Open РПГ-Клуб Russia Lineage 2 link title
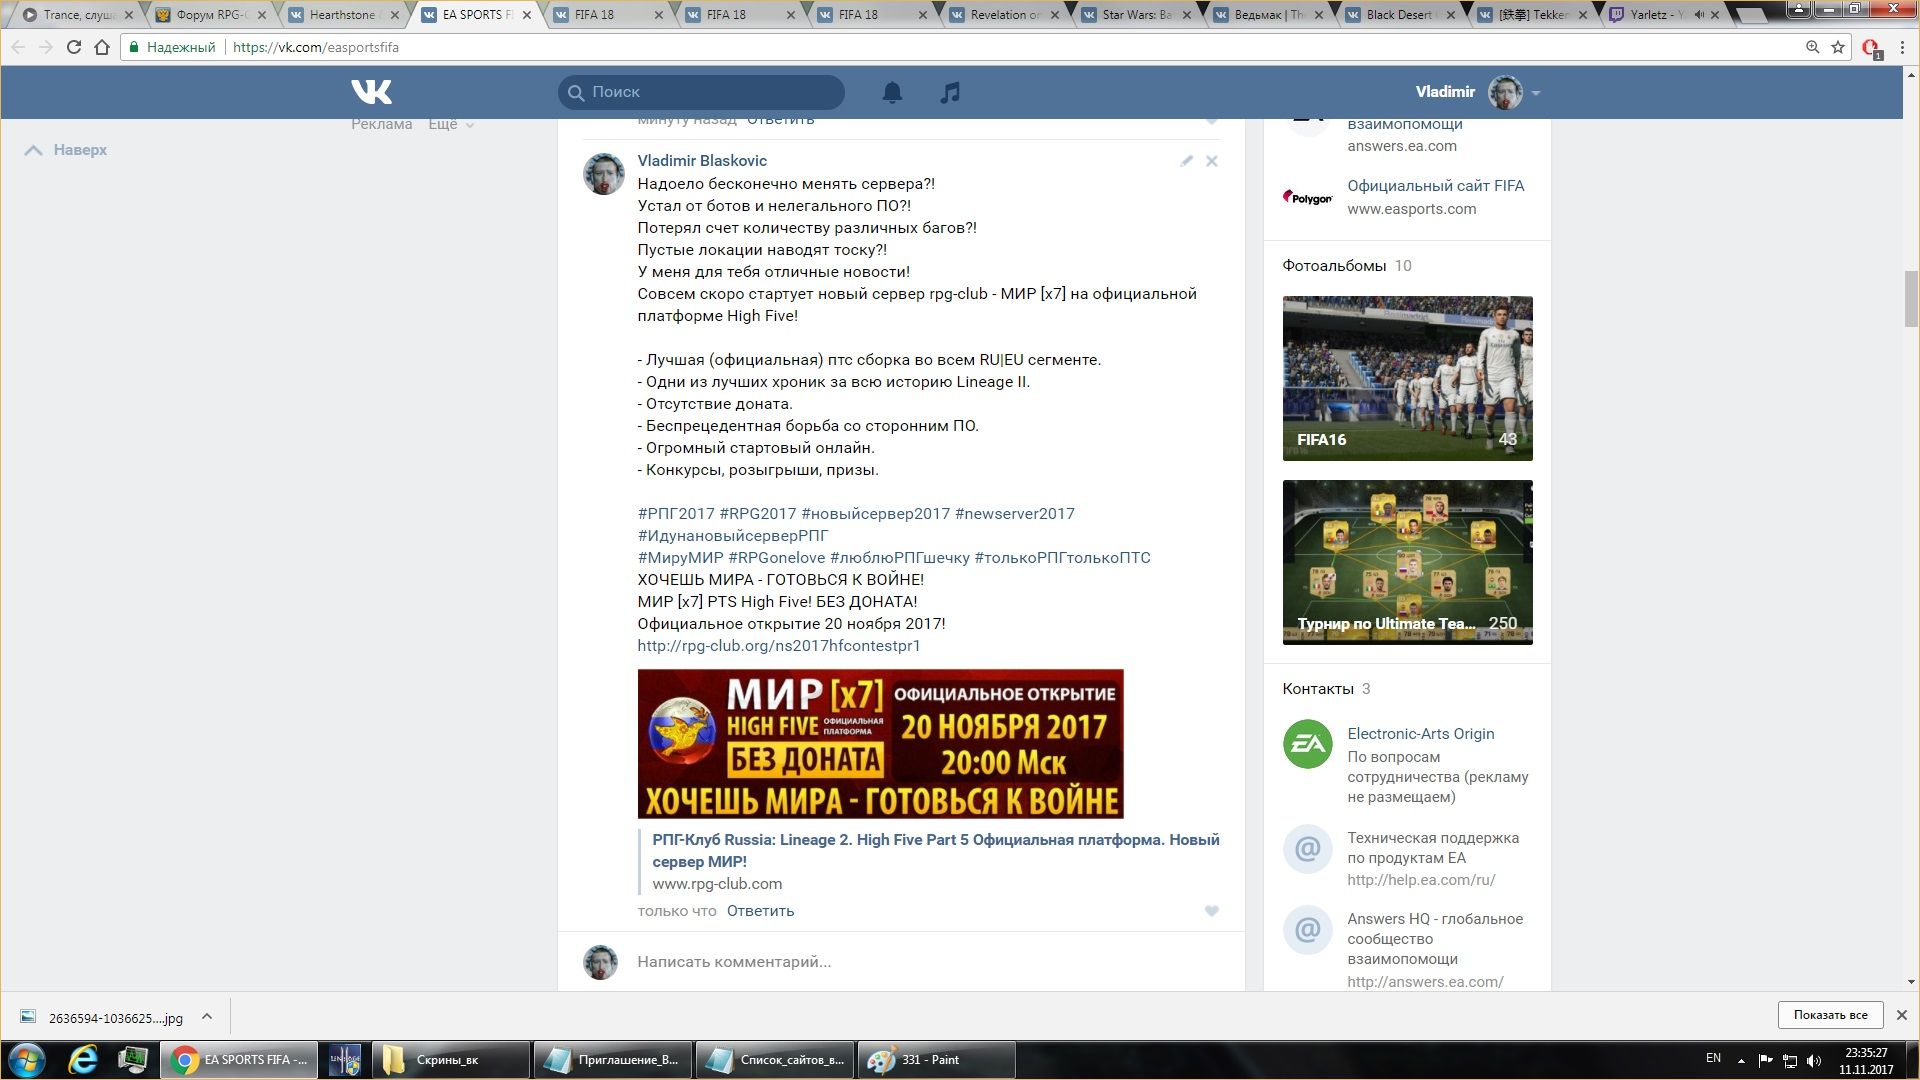 [x=936, y=850]
